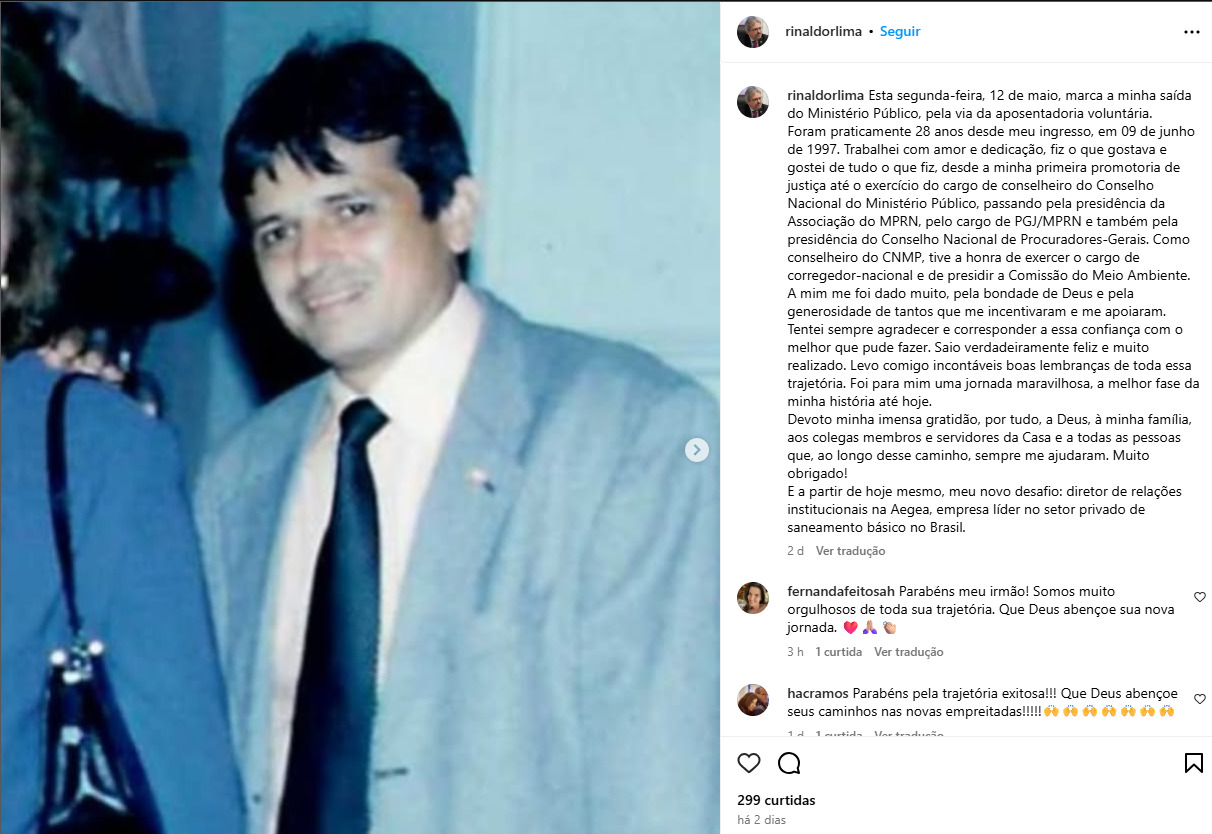Follow rinaldorlima with the Seguir button
Image resolution: width=1212 pixels, height=834 pixels.
pos(900,32)
